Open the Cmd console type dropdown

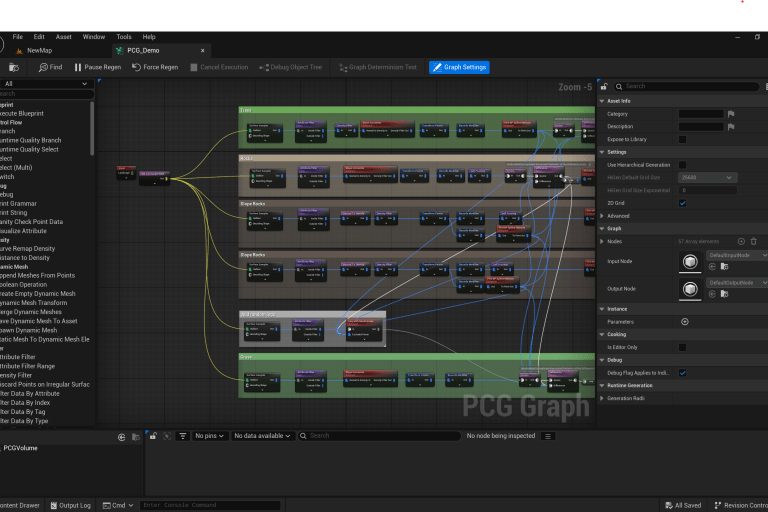(x=118, y=505)
